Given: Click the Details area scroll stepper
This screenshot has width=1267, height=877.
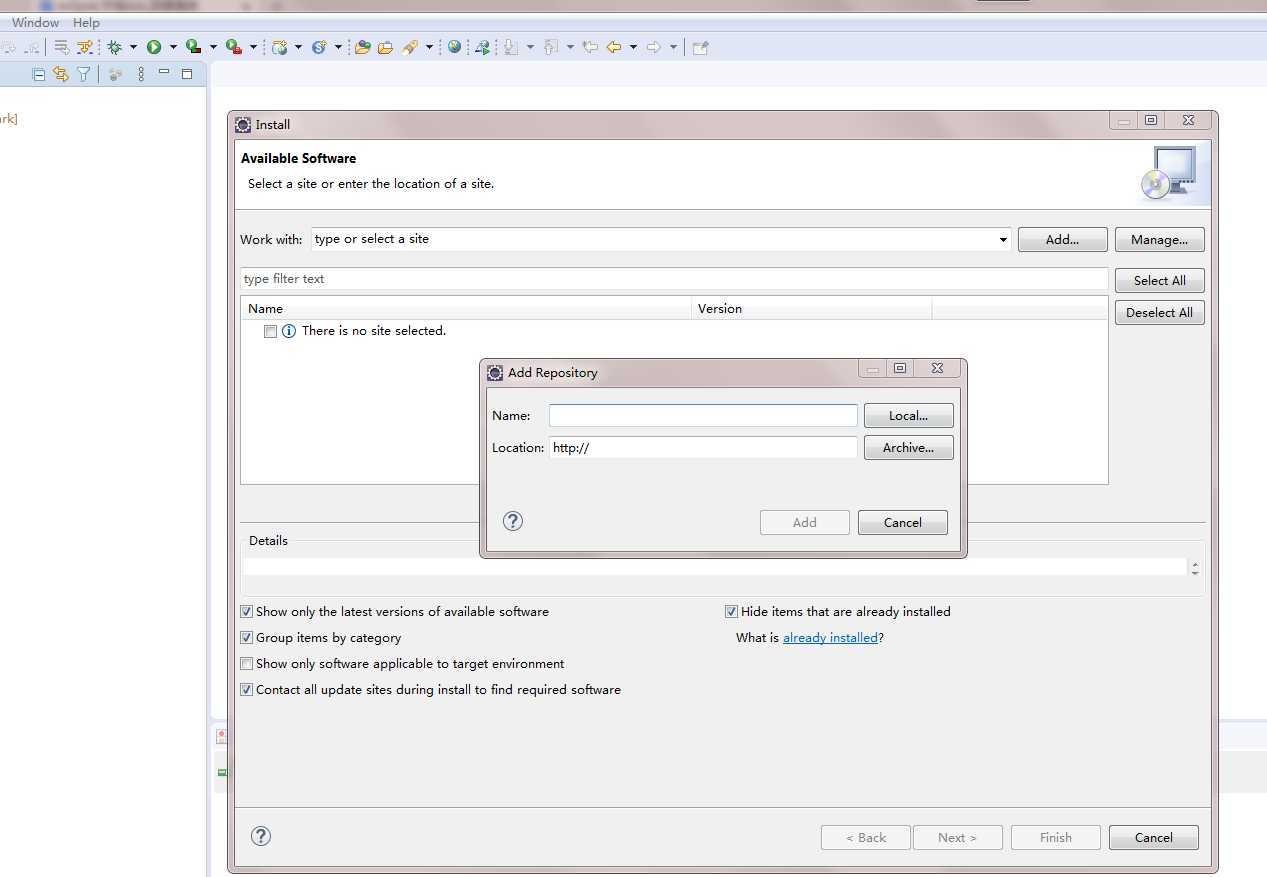Looking at the screenshot, I should point(1195,567).
